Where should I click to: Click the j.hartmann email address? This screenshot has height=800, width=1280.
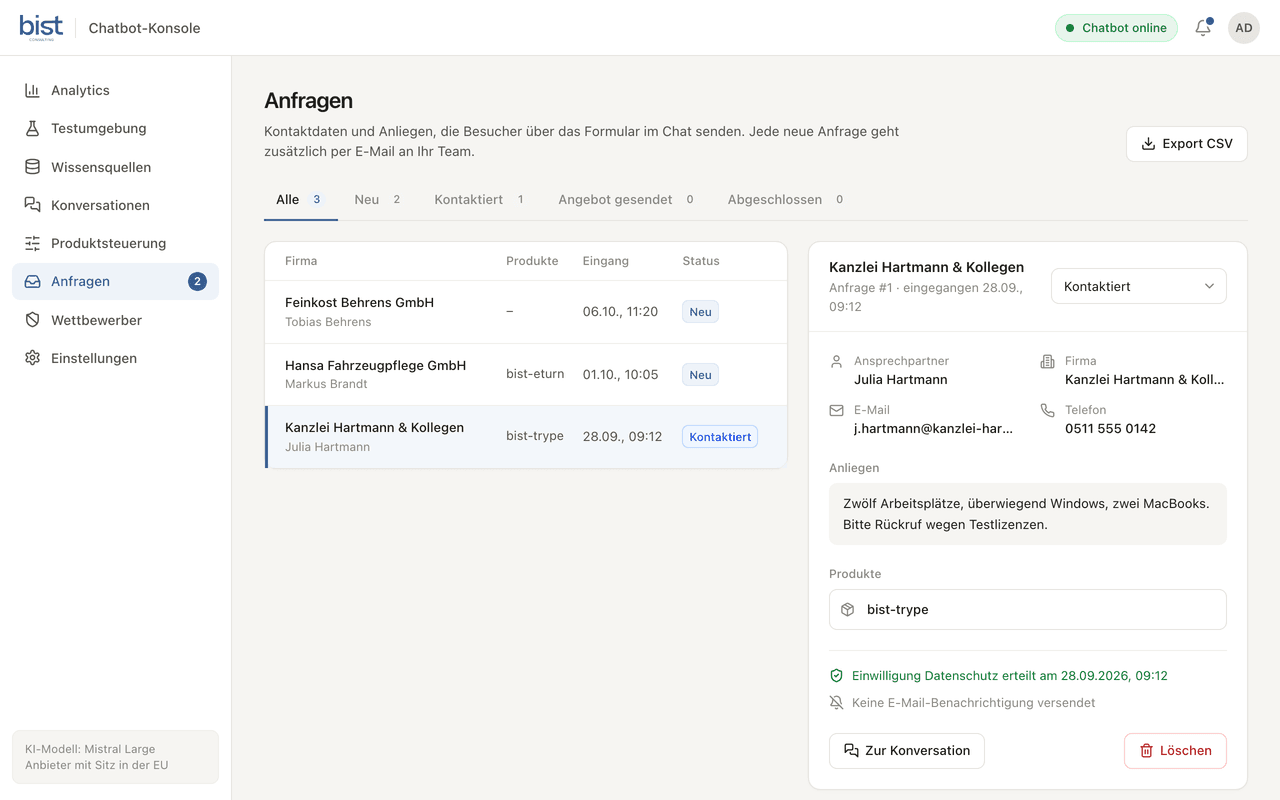pyautogui.click(x=933, y=429)
